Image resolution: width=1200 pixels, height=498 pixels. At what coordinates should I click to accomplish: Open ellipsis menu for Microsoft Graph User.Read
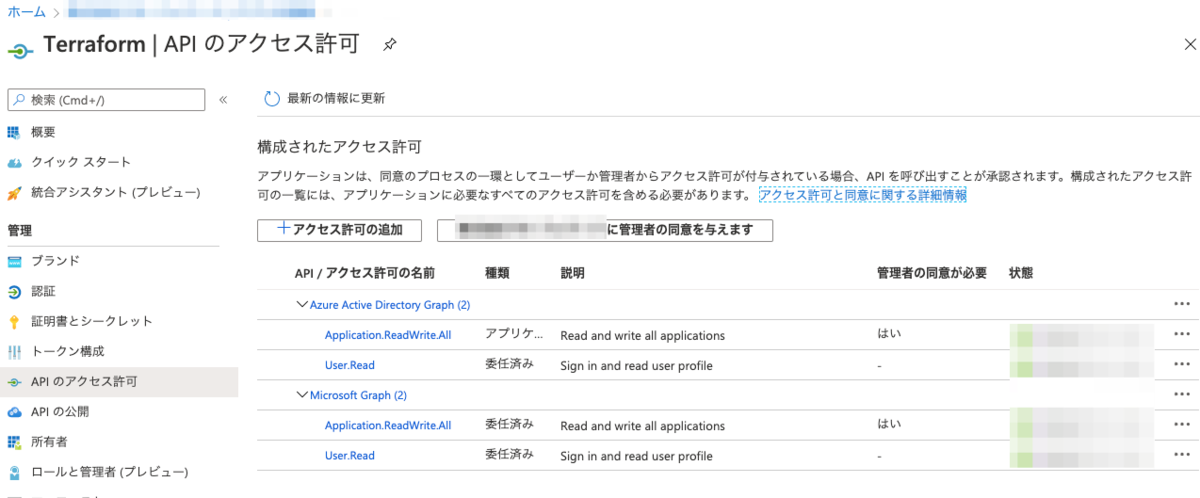click(x=1181, y=455)
